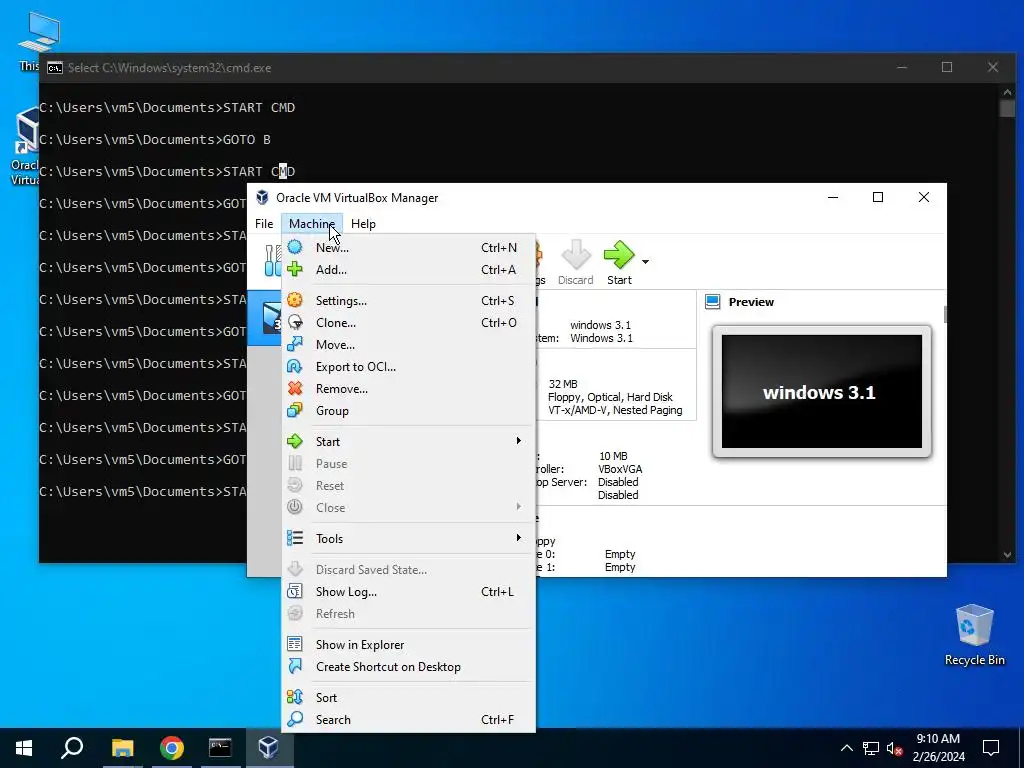
Task: Select Group menu entry
Action: (x=409, y=411)
